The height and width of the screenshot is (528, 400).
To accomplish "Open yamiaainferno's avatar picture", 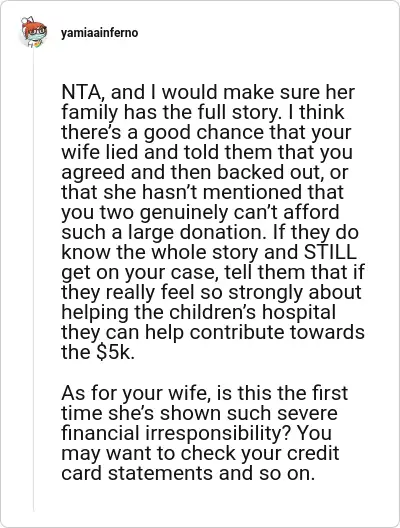I will (x=33, y=33).
